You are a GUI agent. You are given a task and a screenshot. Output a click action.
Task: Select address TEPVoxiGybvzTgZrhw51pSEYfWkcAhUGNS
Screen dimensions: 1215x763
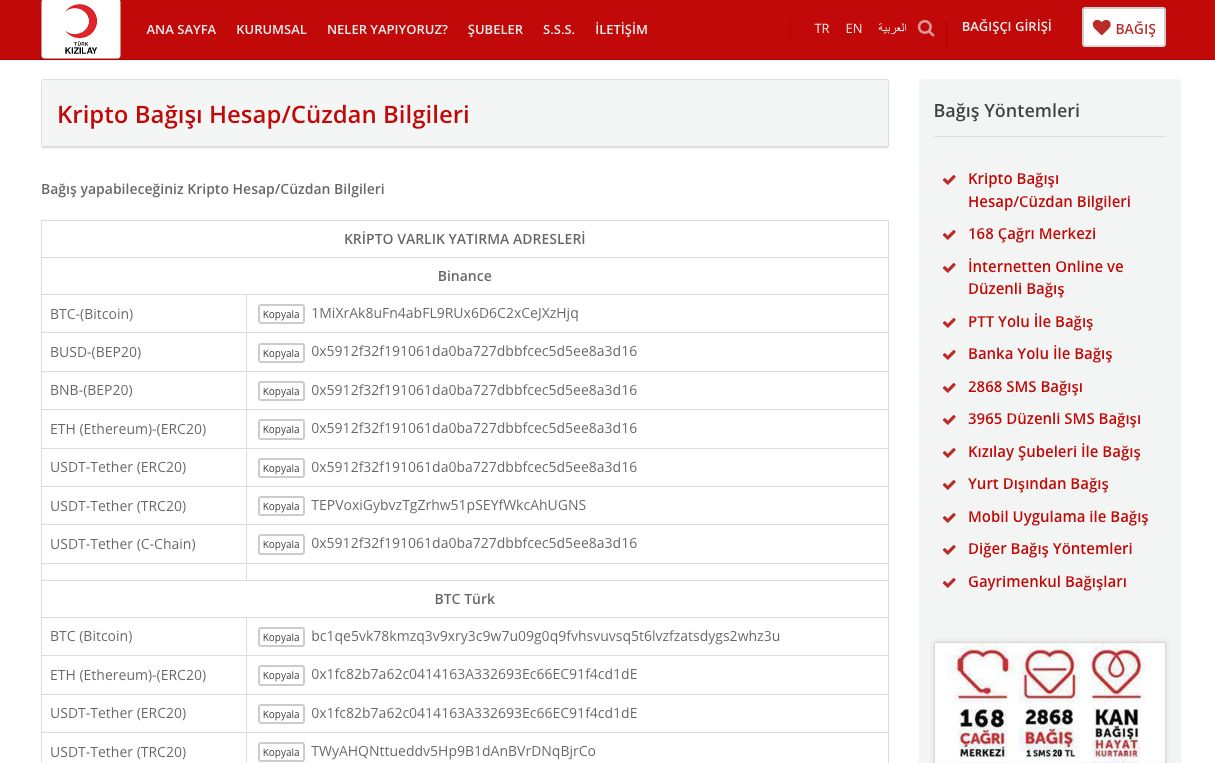click(449, 505)
